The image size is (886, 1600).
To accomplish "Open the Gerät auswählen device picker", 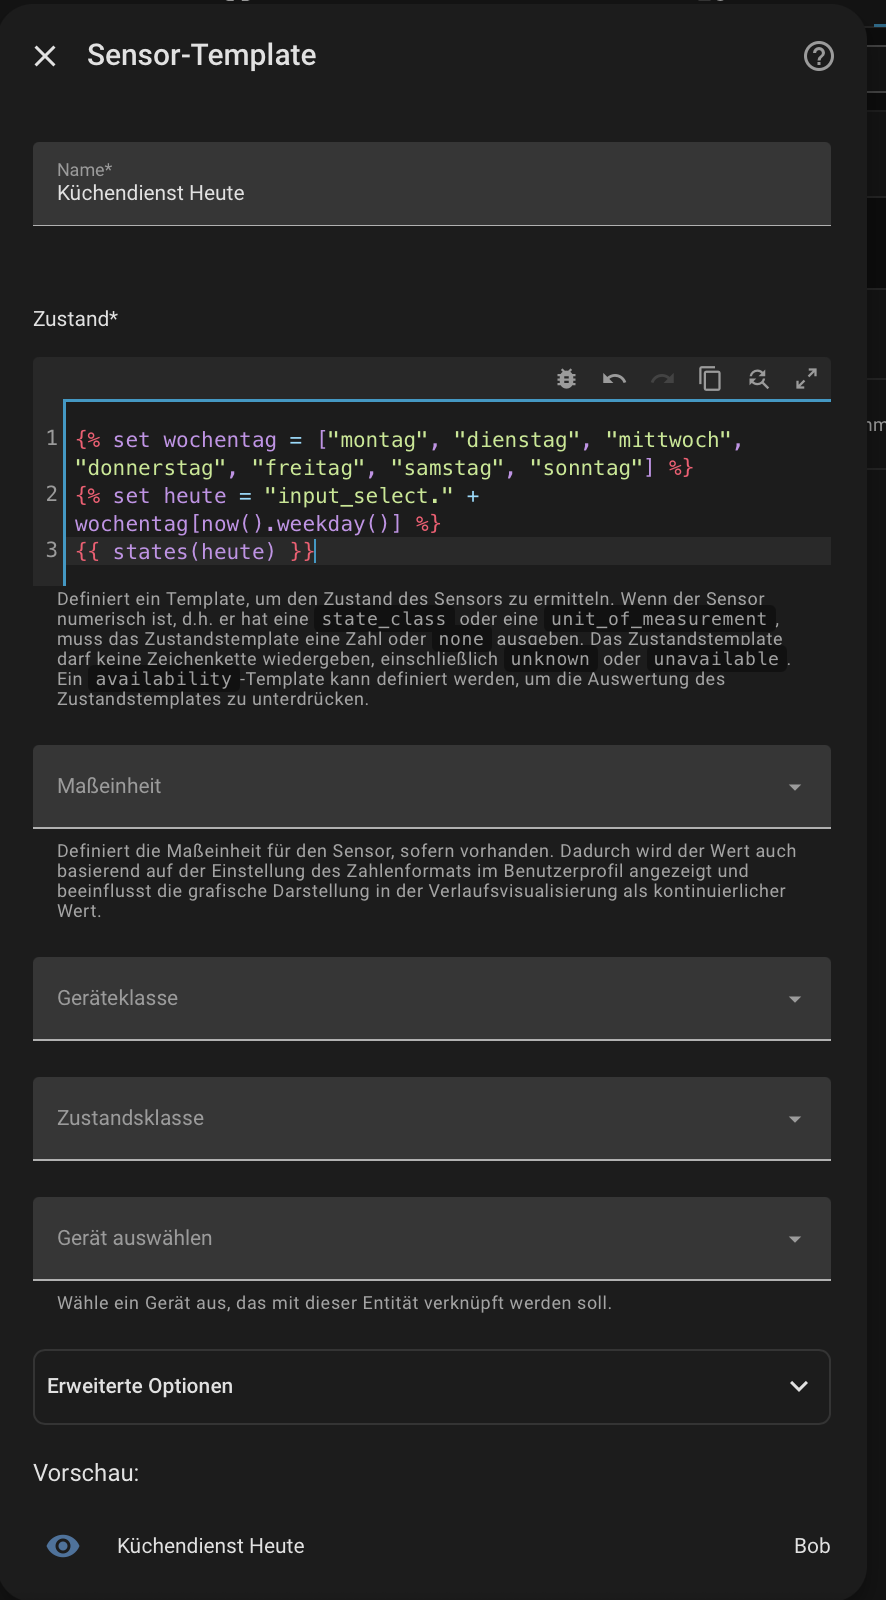I will 432,1238.
